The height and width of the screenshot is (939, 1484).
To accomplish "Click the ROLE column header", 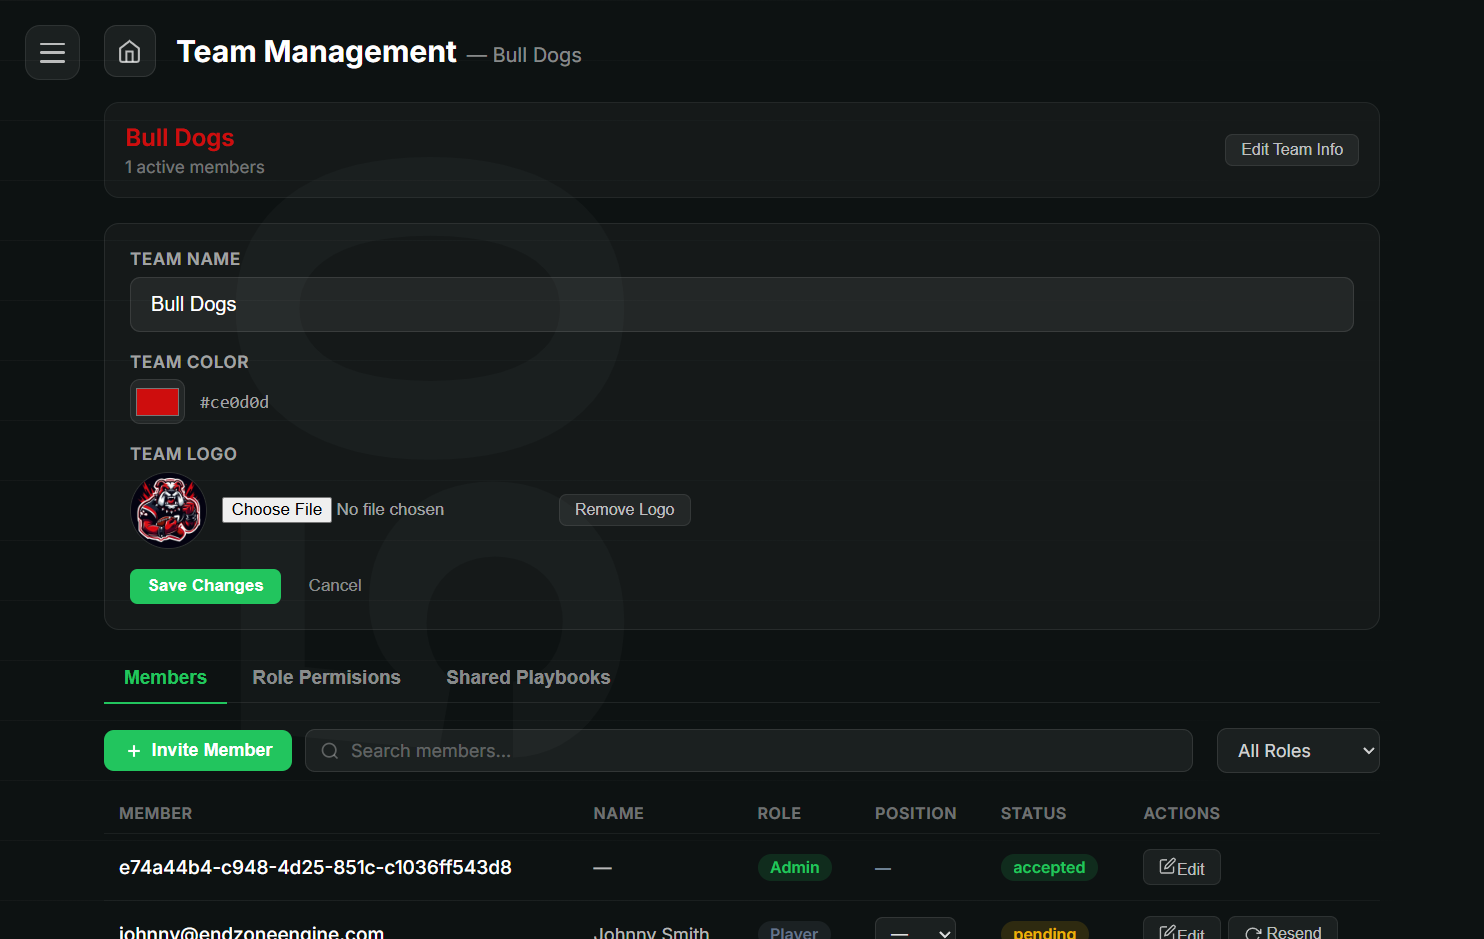I will [x=779, y=814].
